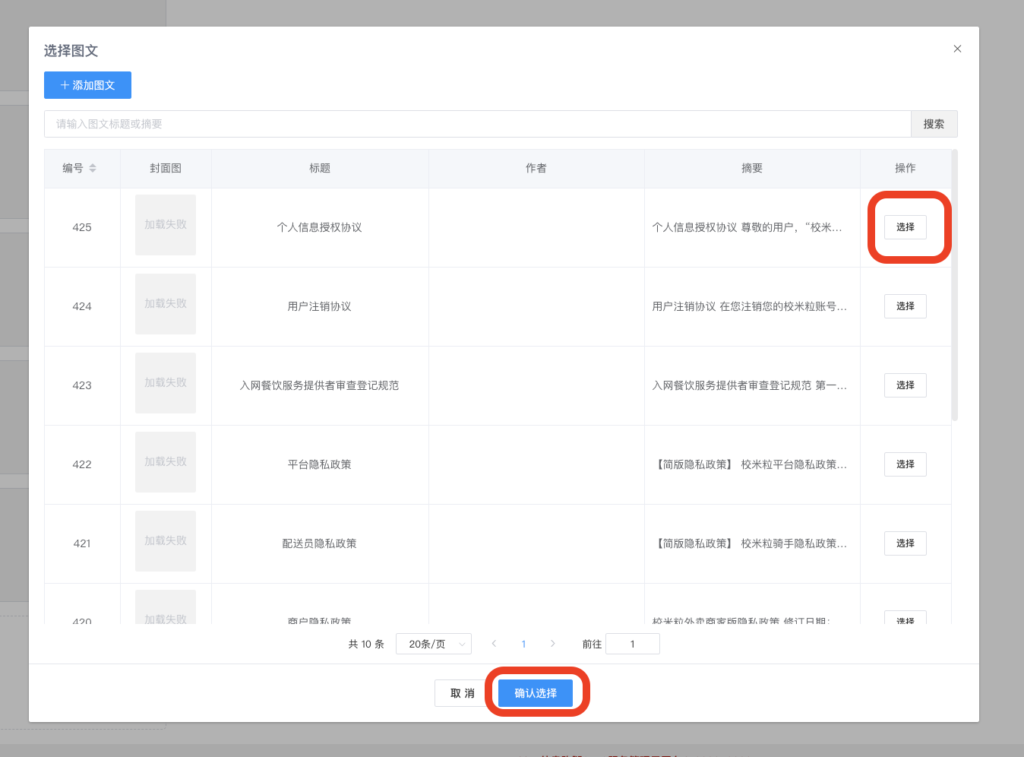Click the 加载失败 cover thumbnail of row 425
The width and height of the screenshot is (1024, 757).
(x=165, y=227)
